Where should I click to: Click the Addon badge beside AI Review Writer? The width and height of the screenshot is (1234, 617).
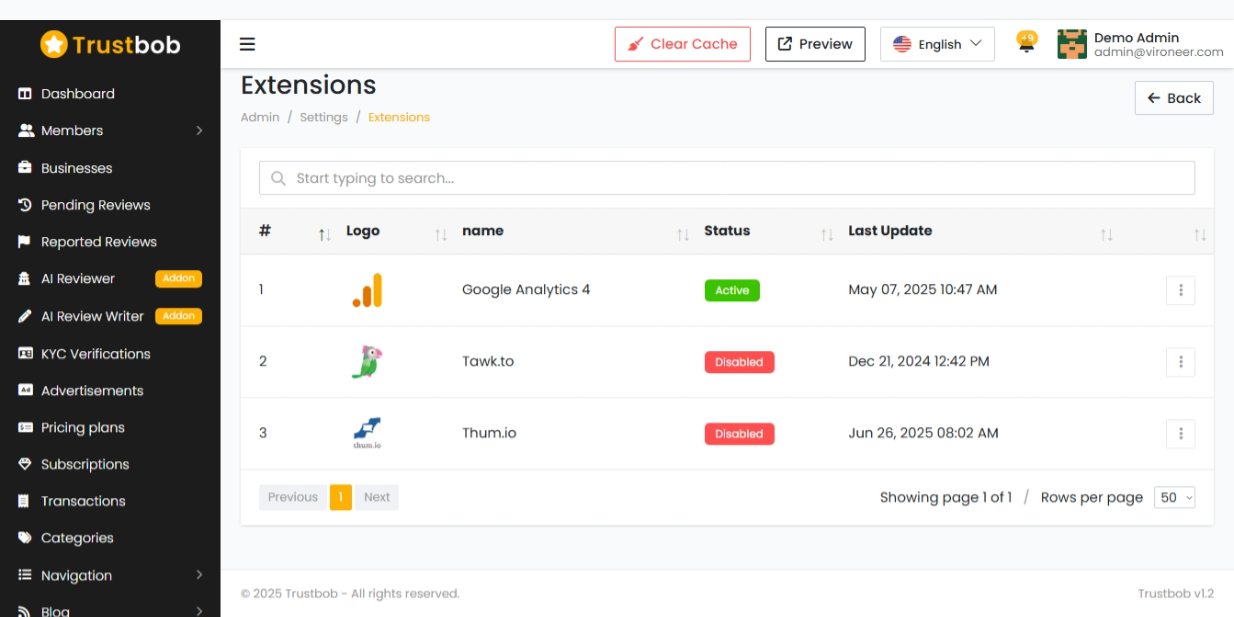(179, 316)
